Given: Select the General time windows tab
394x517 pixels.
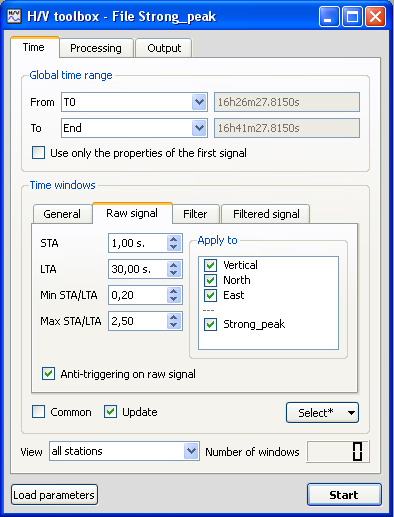Looking at the screenshot, I should [62, 214].
